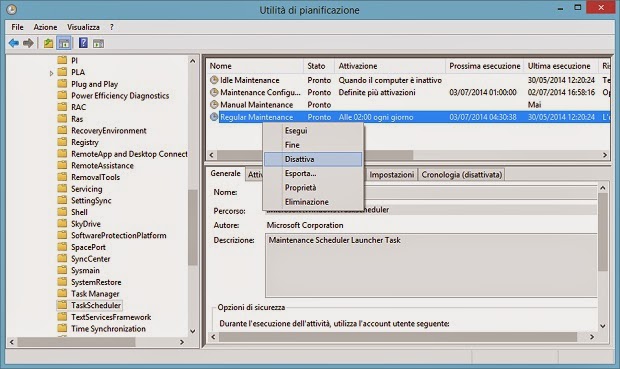The height and width of the screenshot is (369, 620).
Task: Click the Descrizione text box
Action: (431, 265)
